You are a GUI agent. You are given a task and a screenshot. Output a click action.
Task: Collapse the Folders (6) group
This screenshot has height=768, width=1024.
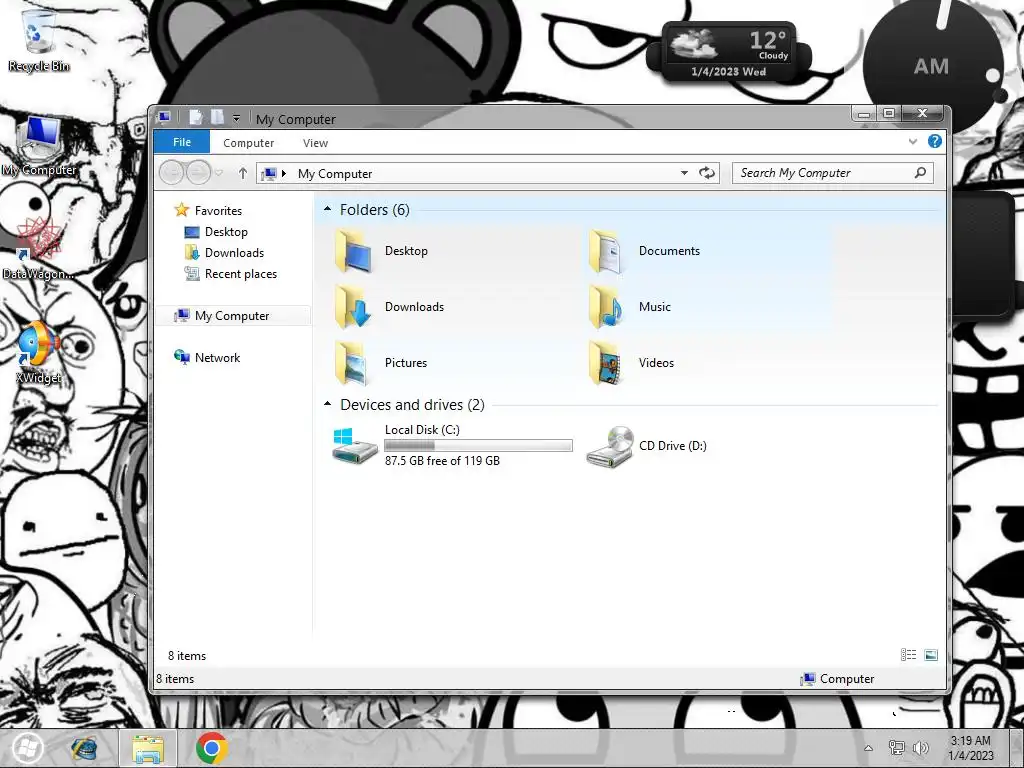tap(328, 209)
